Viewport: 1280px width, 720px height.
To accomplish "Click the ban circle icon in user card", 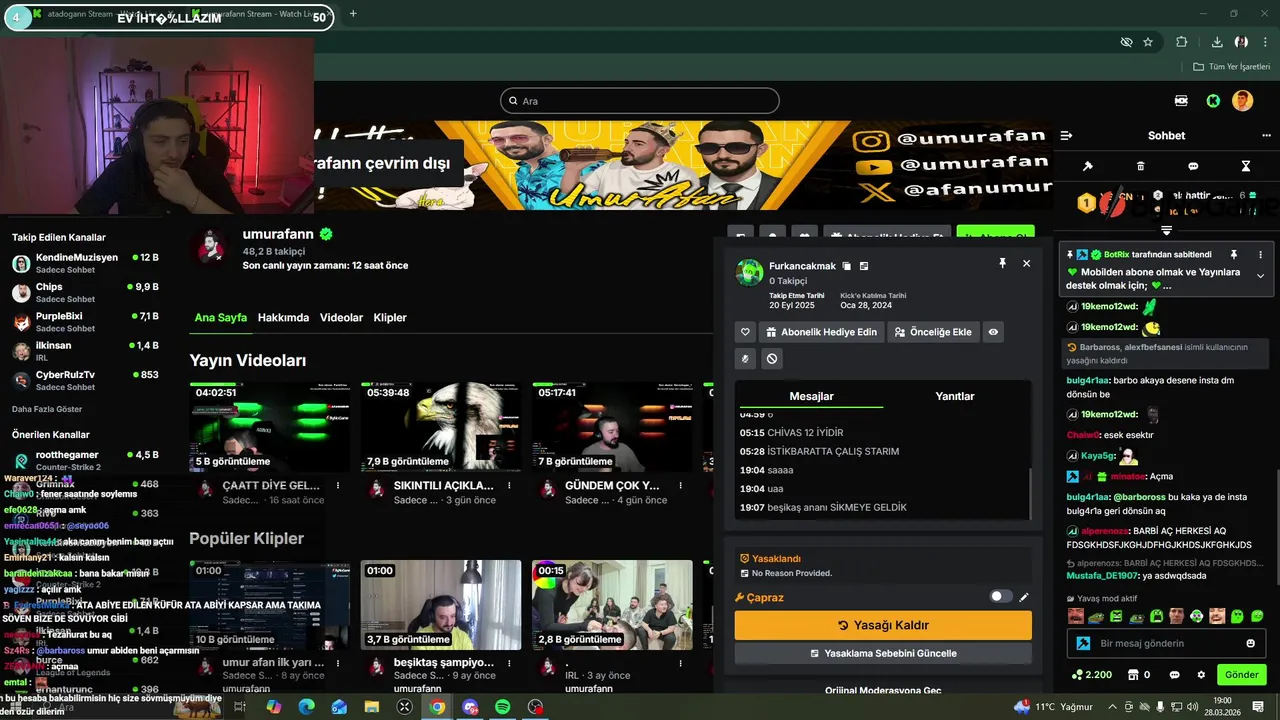I will tap(772, 358).
